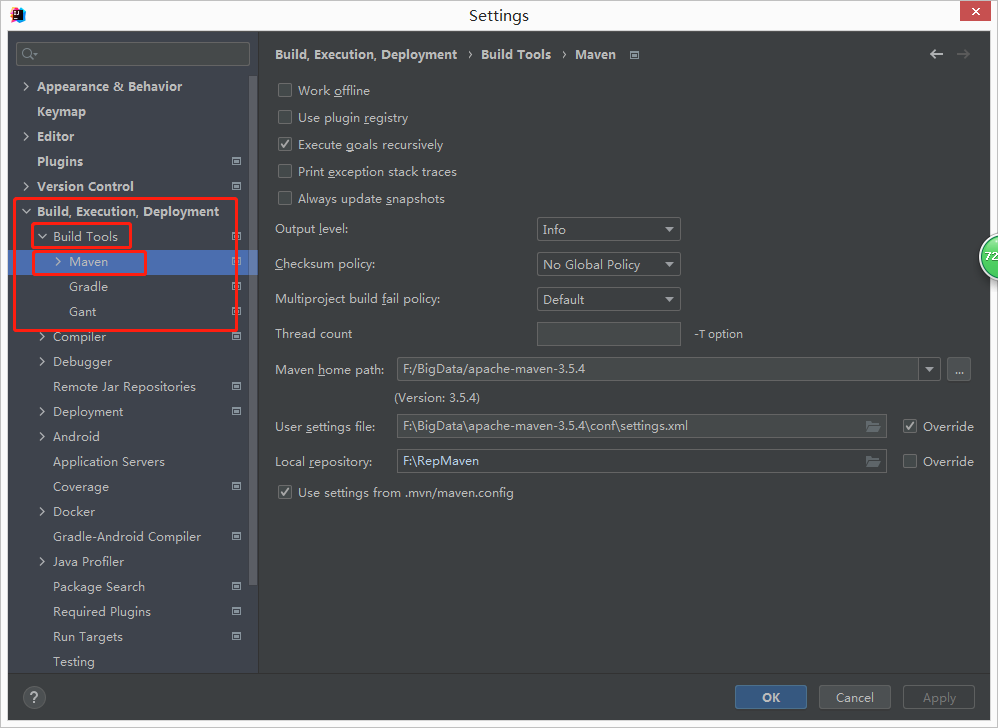Click the OK button
The image size is (998, 728).
(x=770, y=697)
